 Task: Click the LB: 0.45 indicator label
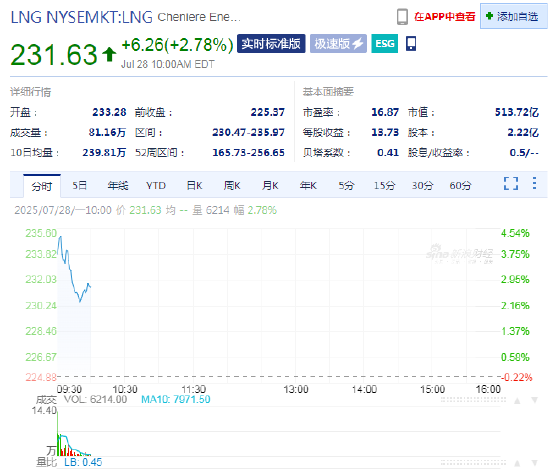pyautogui.click(x=83, y=462)
